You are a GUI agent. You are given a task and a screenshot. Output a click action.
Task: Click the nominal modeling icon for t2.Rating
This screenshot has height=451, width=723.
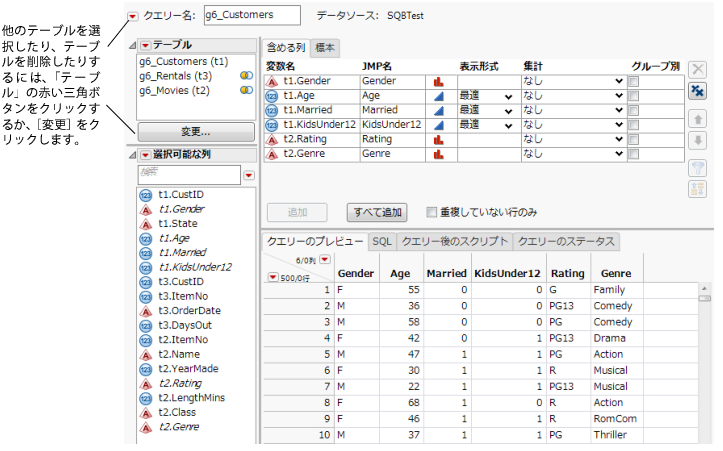coord(439,140)
